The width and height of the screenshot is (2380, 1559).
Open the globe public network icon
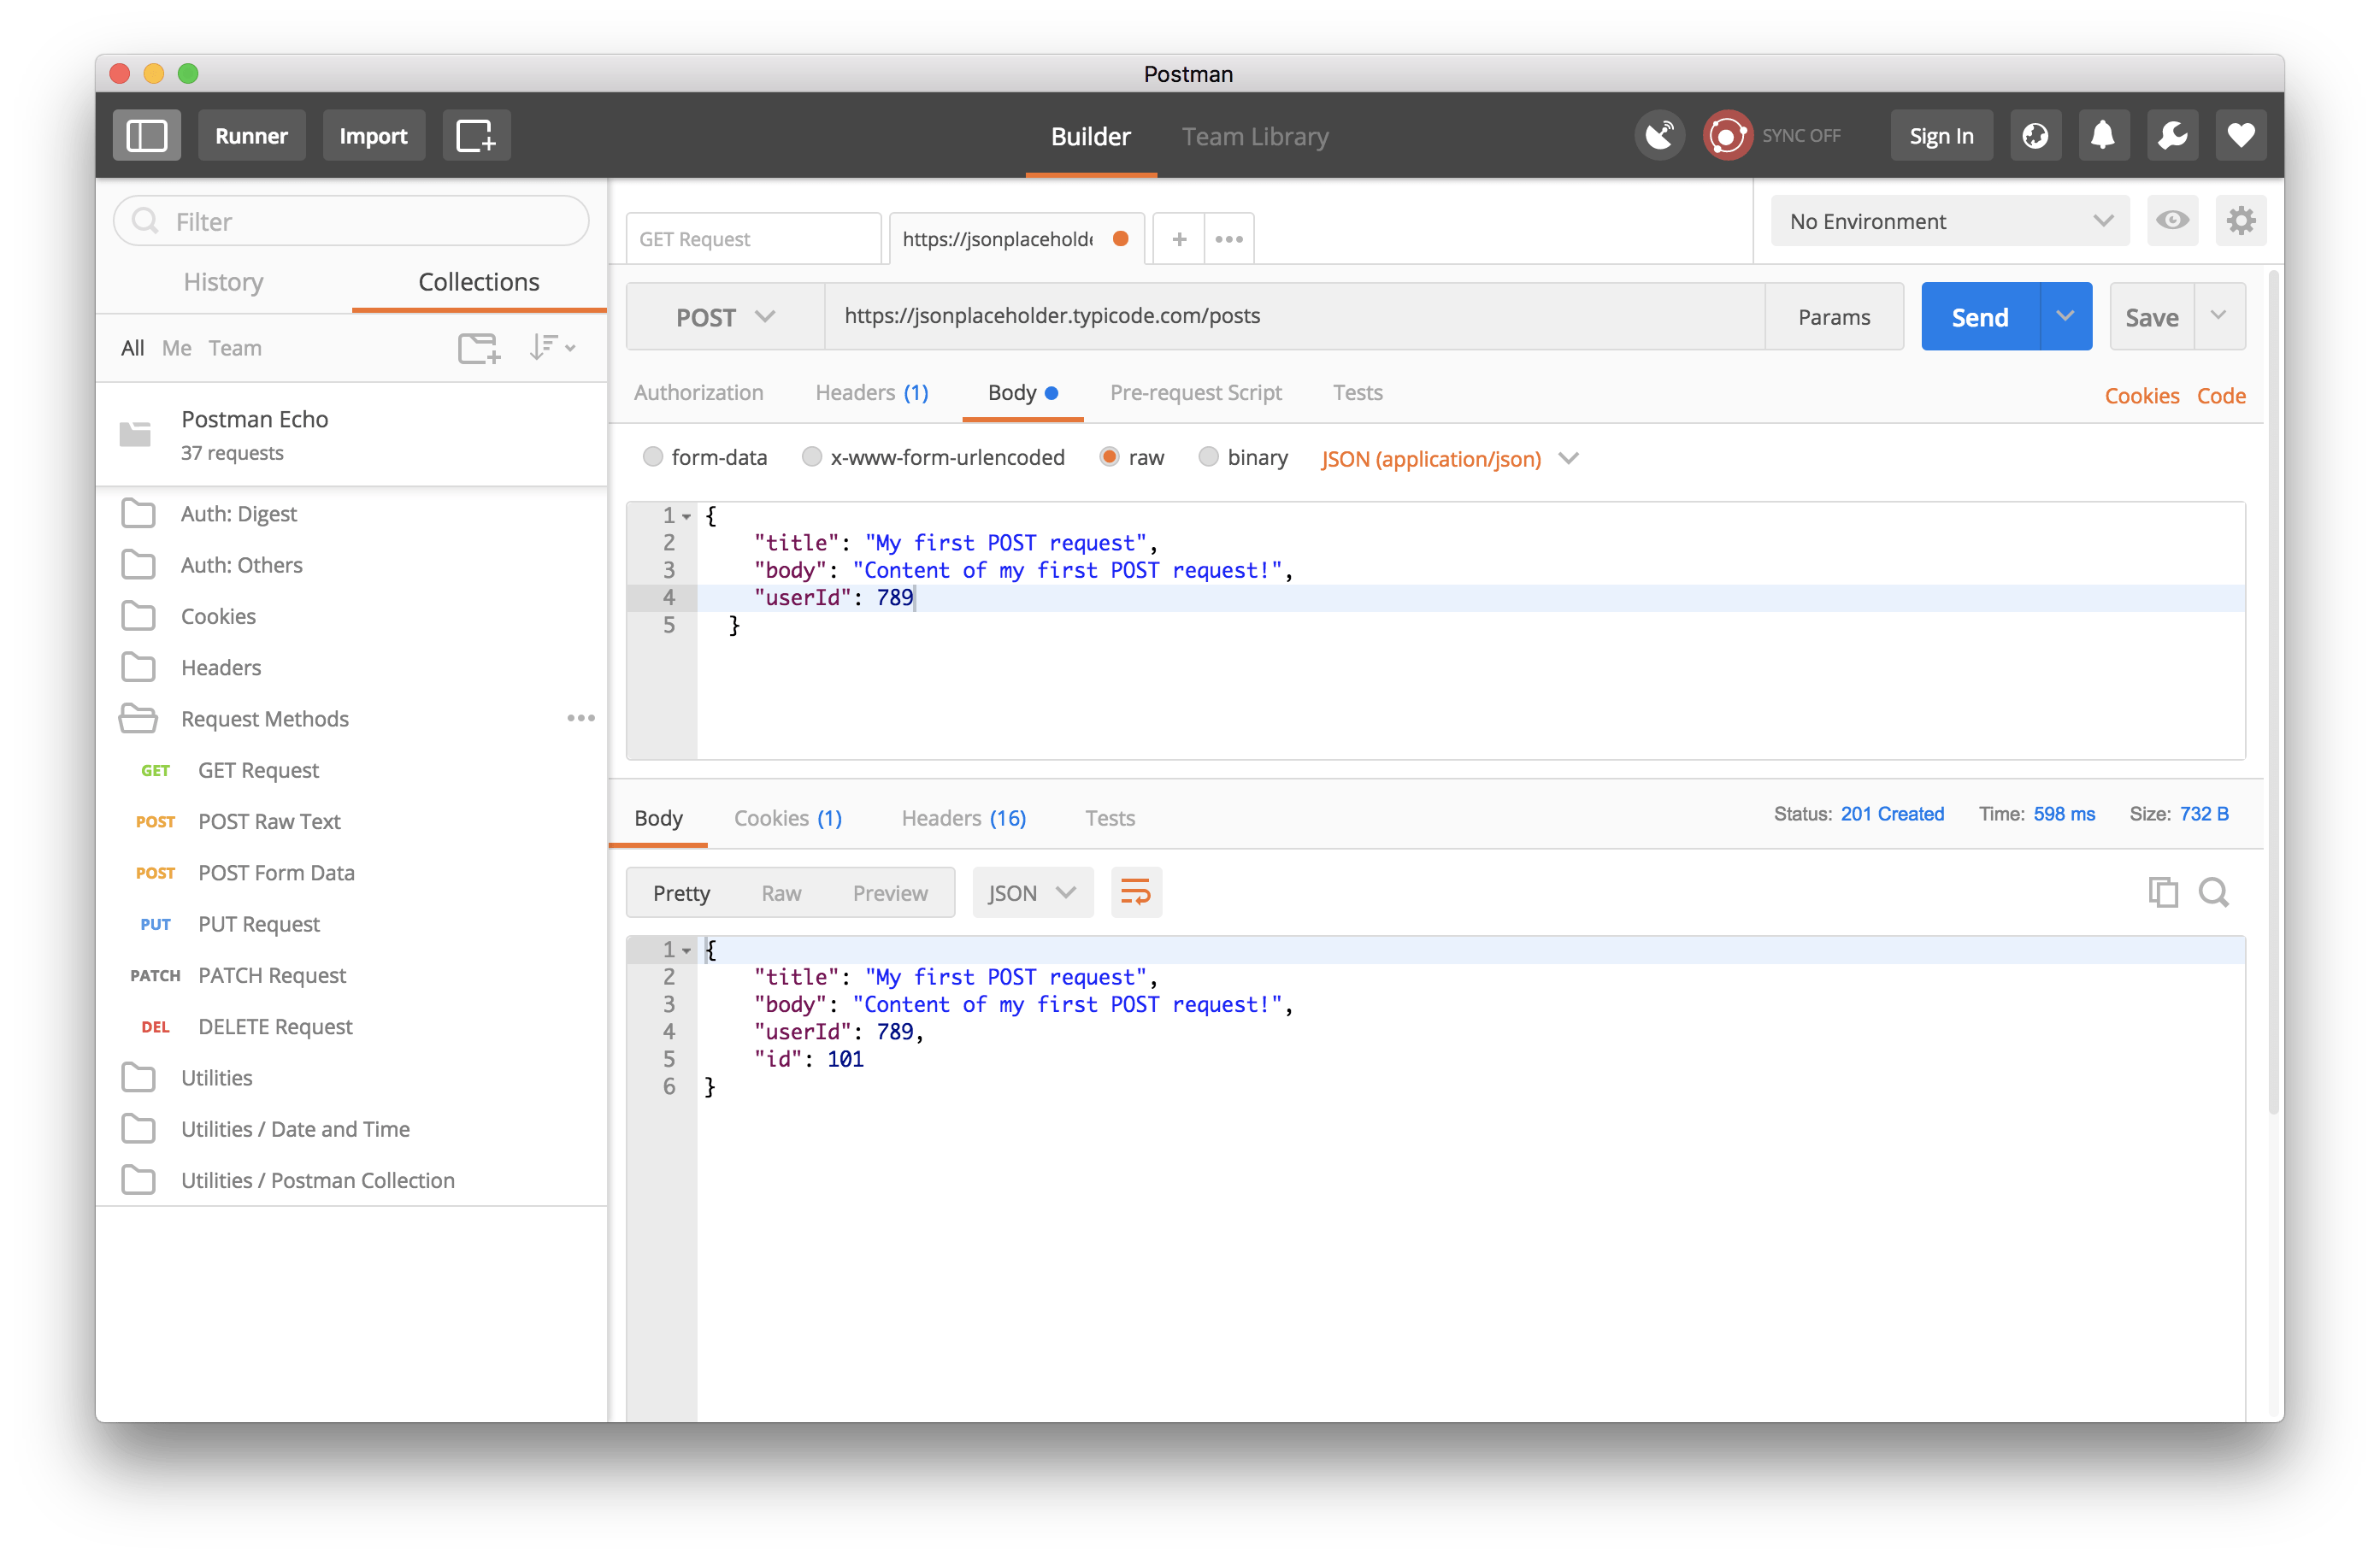[2035, 136]
